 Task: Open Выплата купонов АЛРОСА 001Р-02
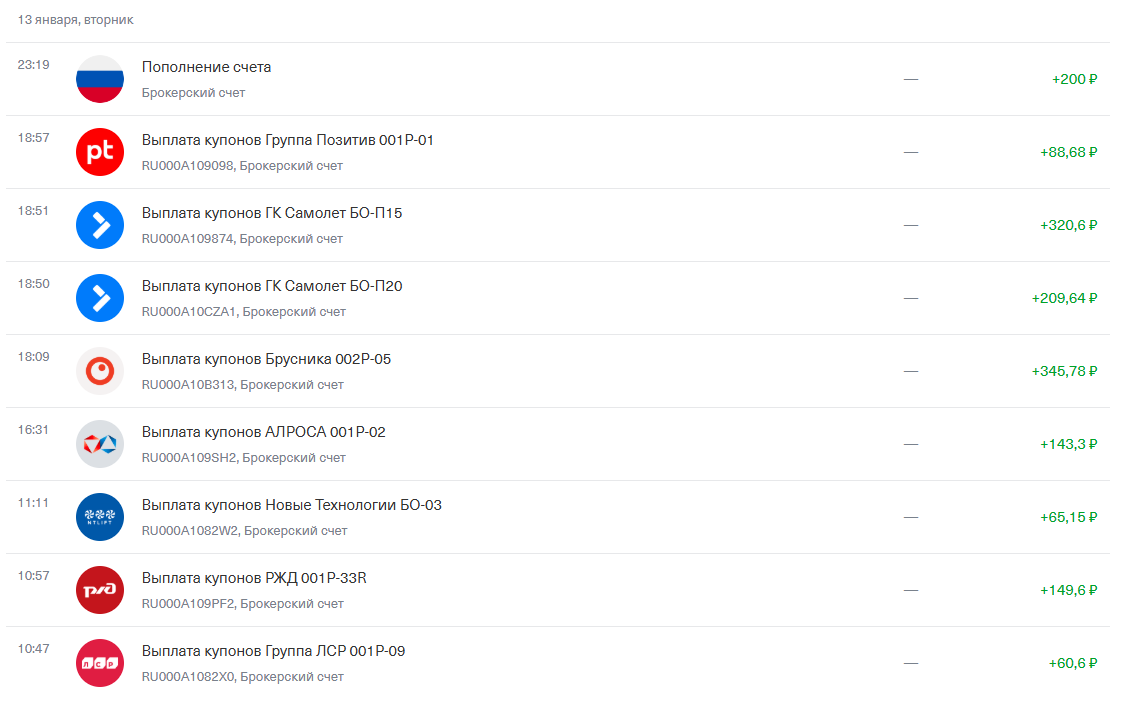coord(558,444)
